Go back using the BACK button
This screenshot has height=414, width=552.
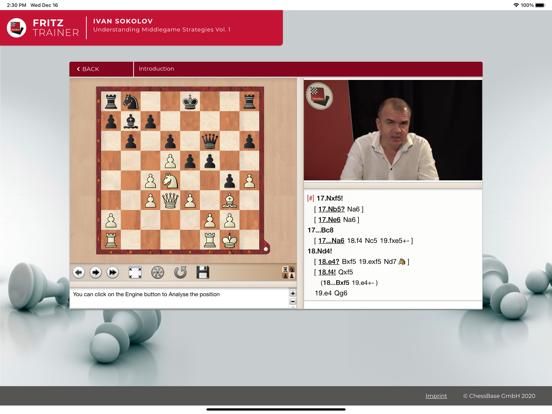click(88, 69)
